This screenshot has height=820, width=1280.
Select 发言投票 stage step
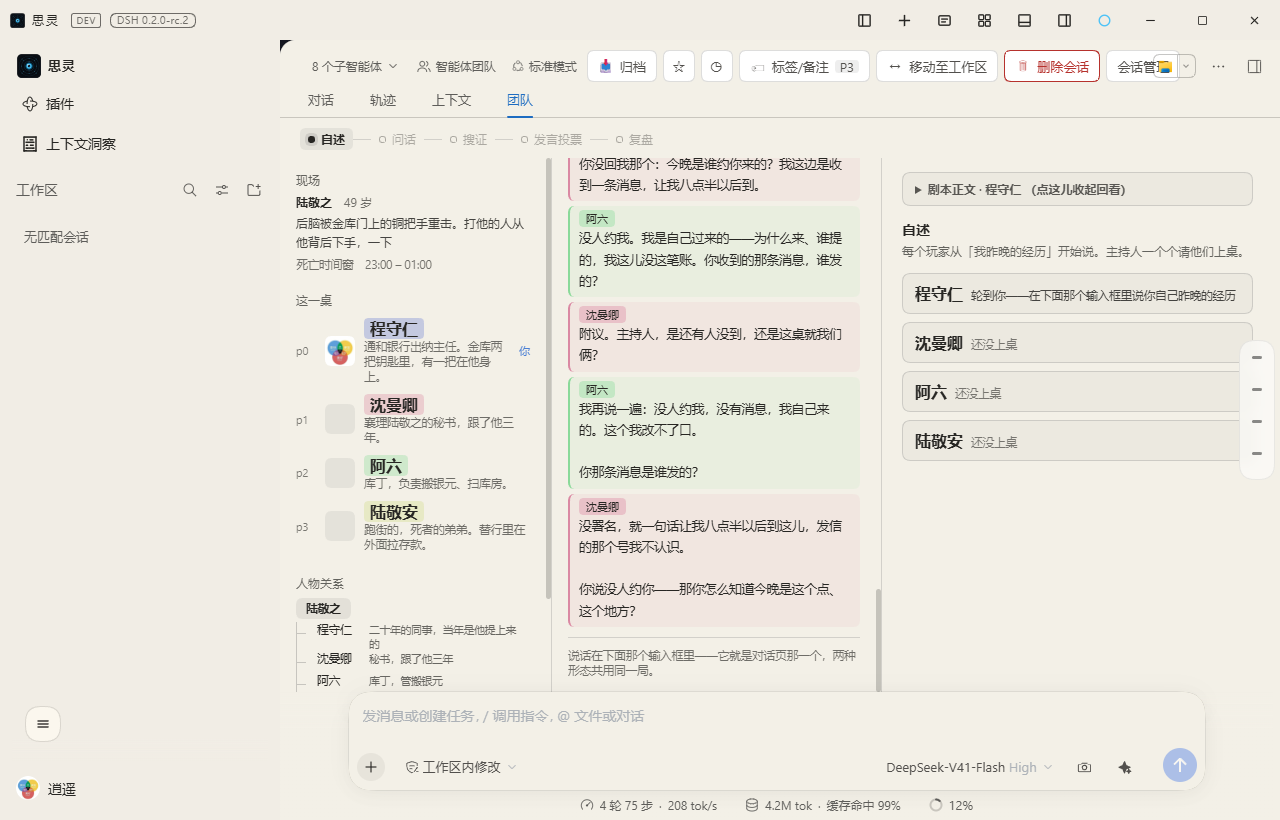(x=551, y=140)
